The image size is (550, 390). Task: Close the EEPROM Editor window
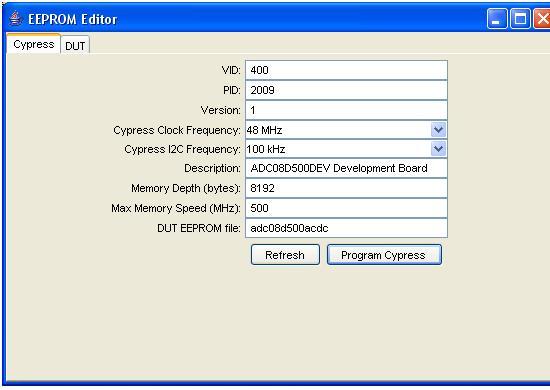tap(542, 19)
